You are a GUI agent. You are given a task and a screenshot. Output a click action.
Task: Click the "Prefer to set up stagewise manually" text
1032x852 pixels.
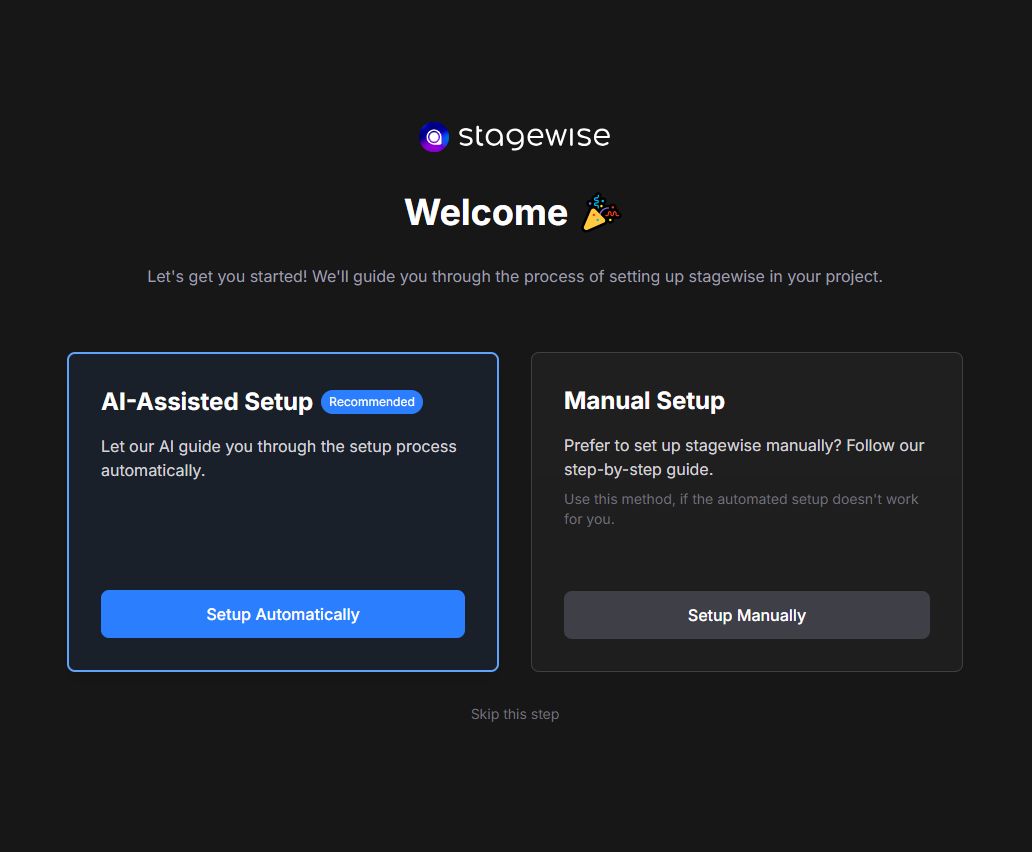(743, 446)
